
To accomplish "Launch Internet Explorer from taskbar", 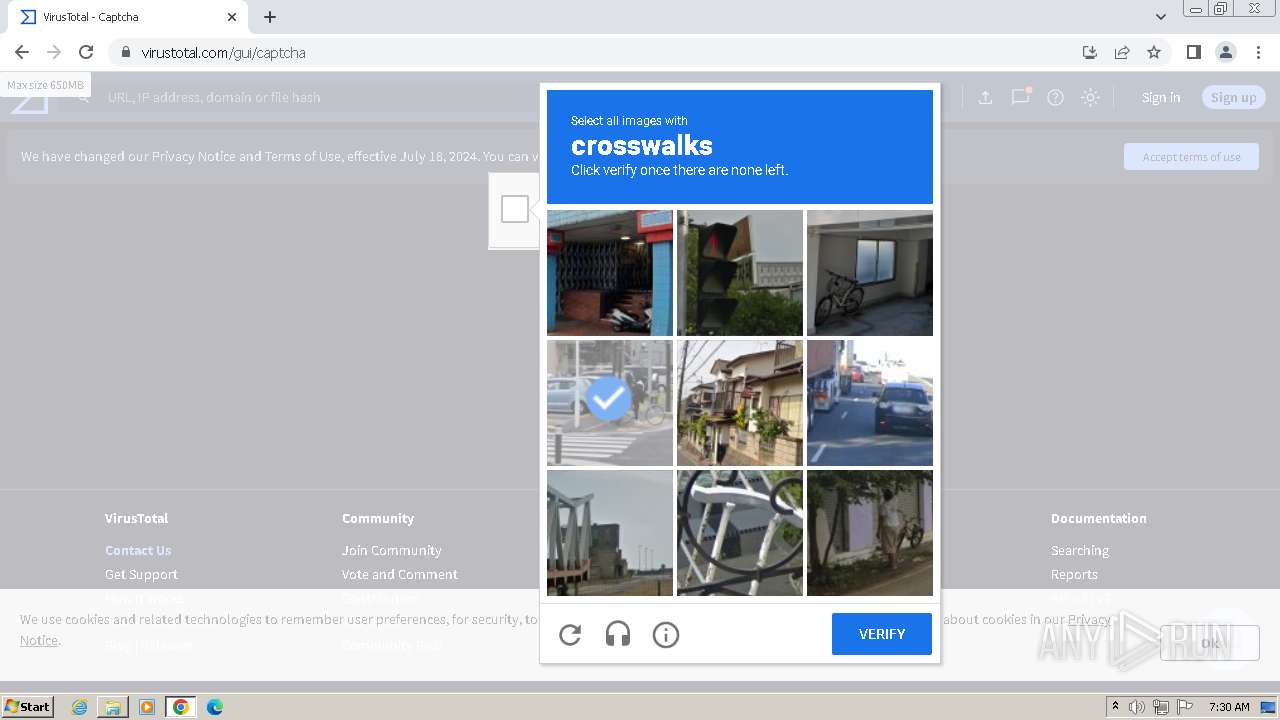I will tap(80, 707).
